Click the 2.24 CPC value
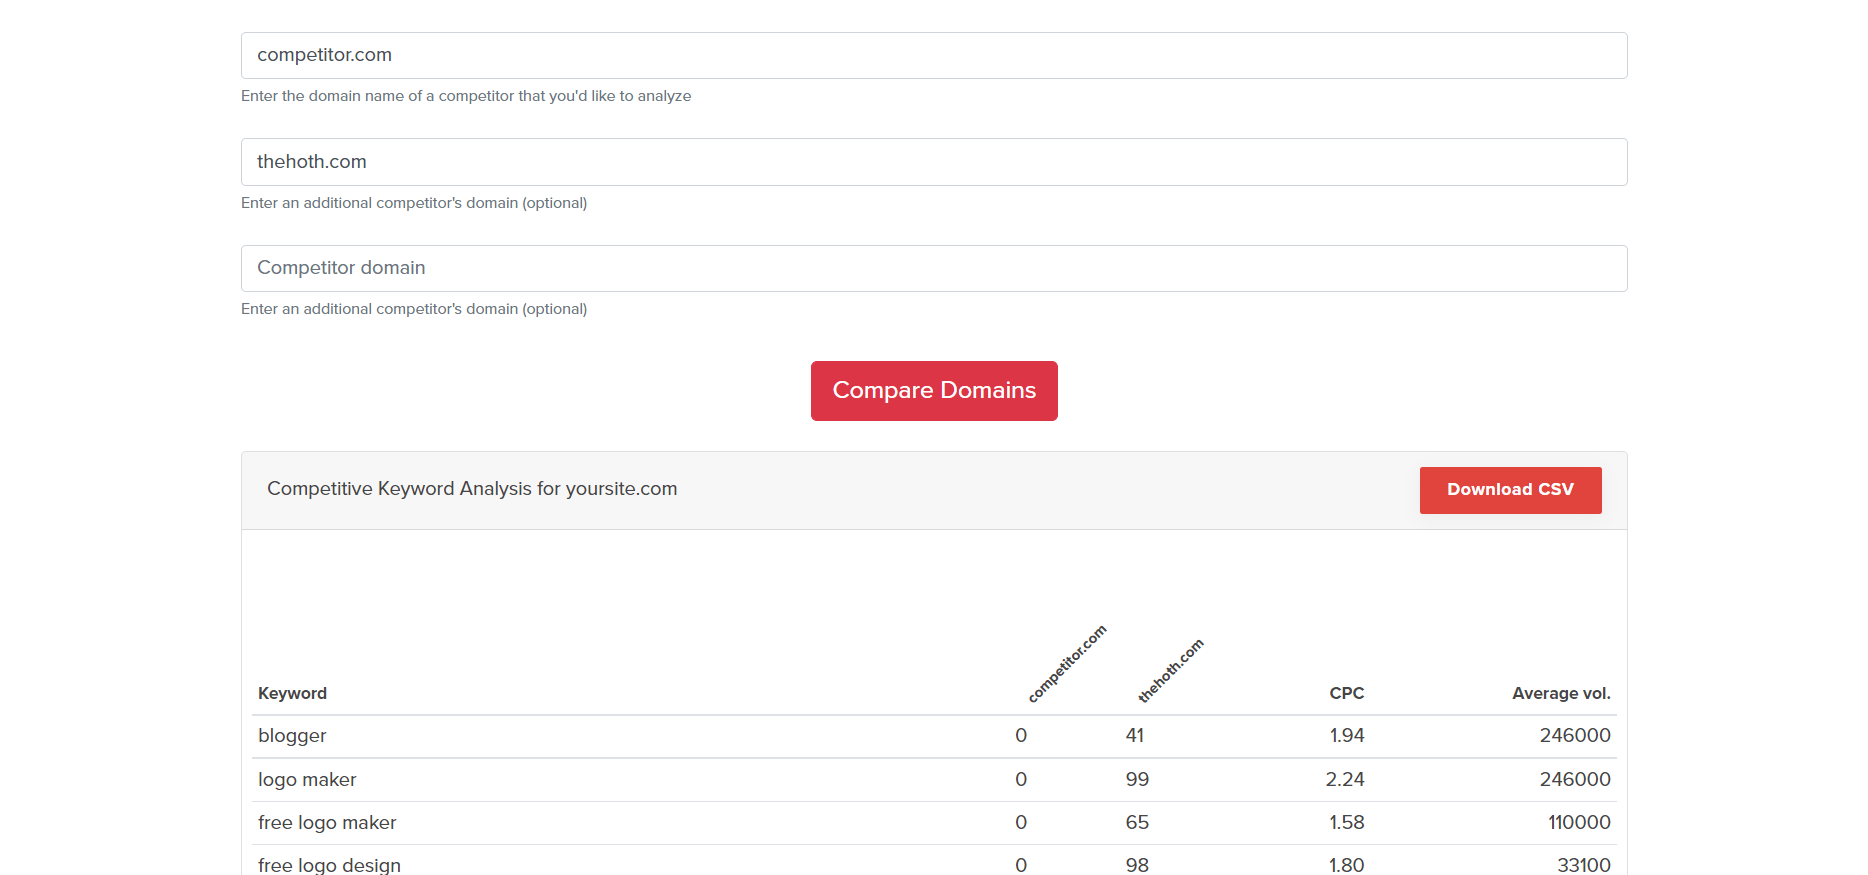 coord(1345,779)
